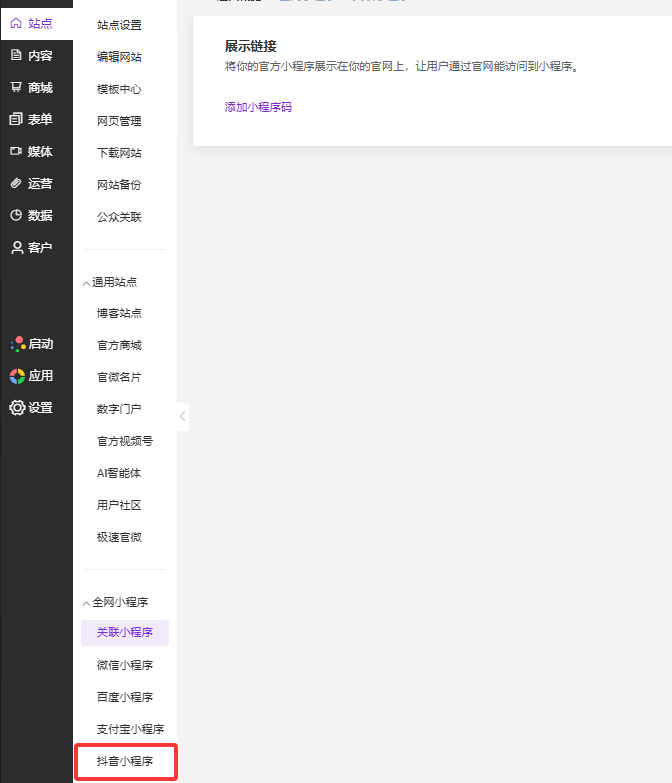Click the 站点 home icon in sidebar

click(x=16, y=23)
